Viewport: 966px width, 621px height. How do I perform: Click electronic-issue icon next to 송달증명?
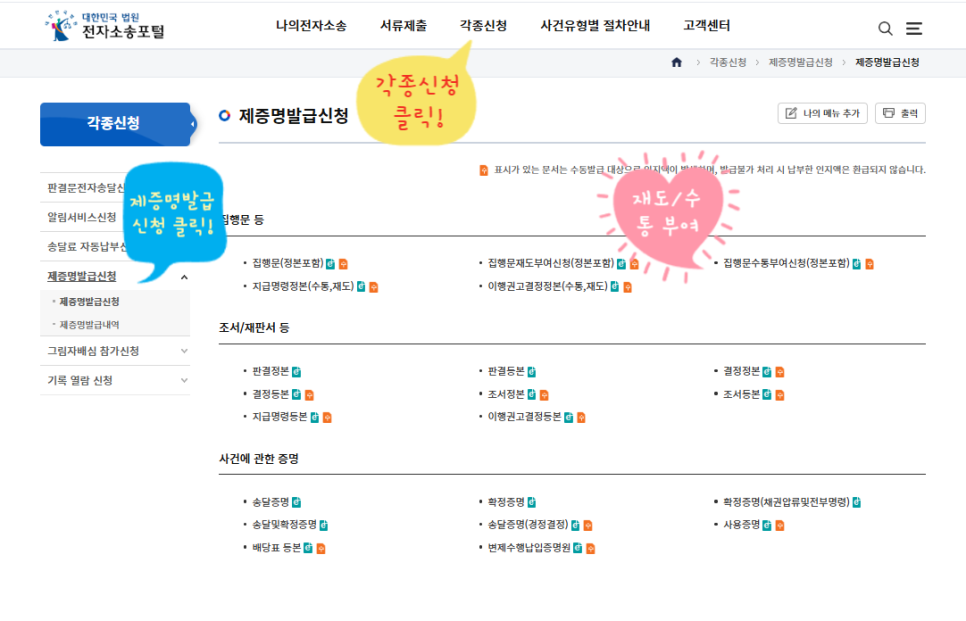coord(296,502)
